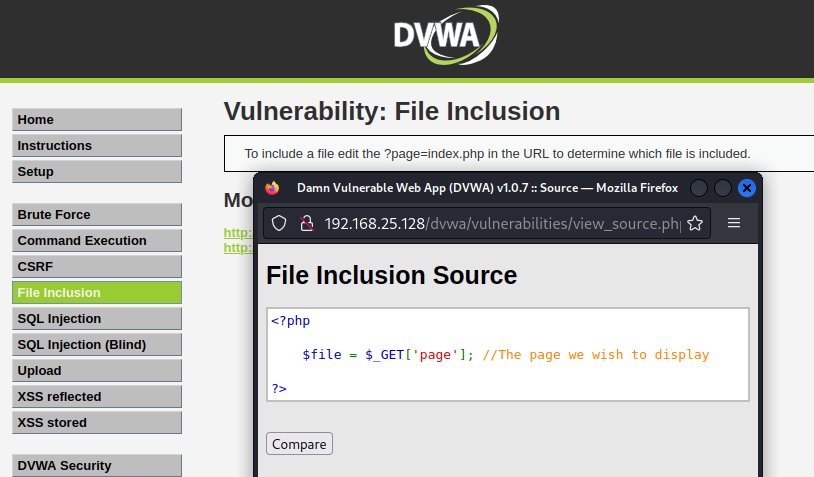Open the Setup menu item

(97, 171)
